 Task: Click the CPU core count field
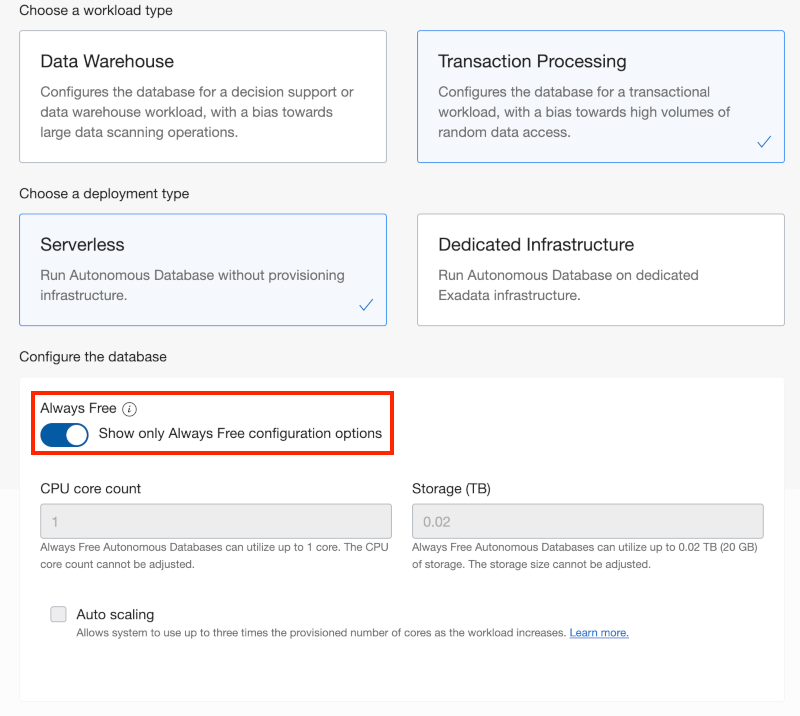click(x=216, y=521)
